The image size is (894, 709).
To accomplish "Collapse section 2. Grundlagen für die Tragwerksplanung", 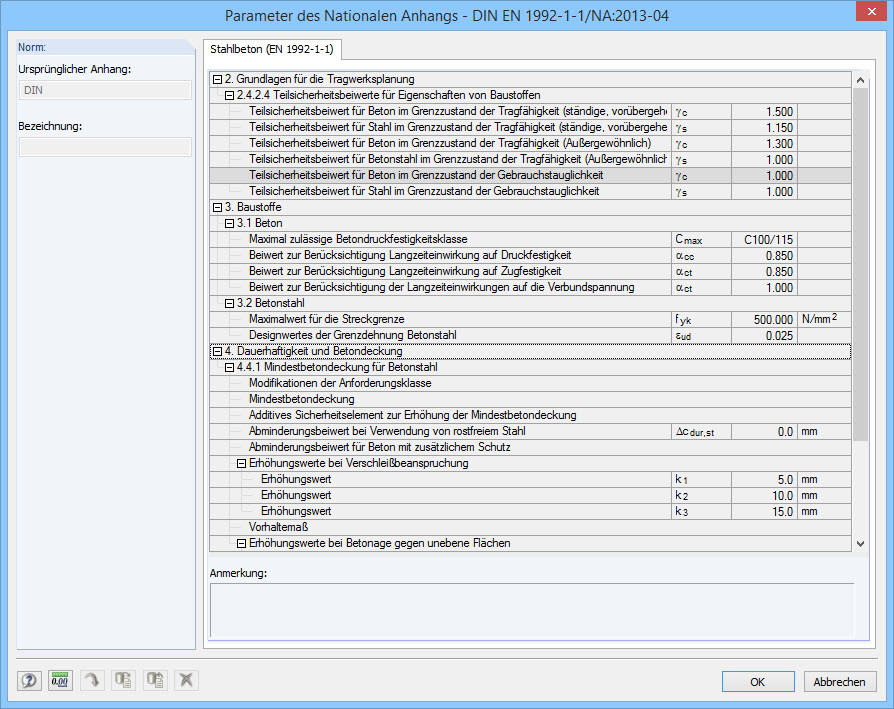I will tap(215, 79).
